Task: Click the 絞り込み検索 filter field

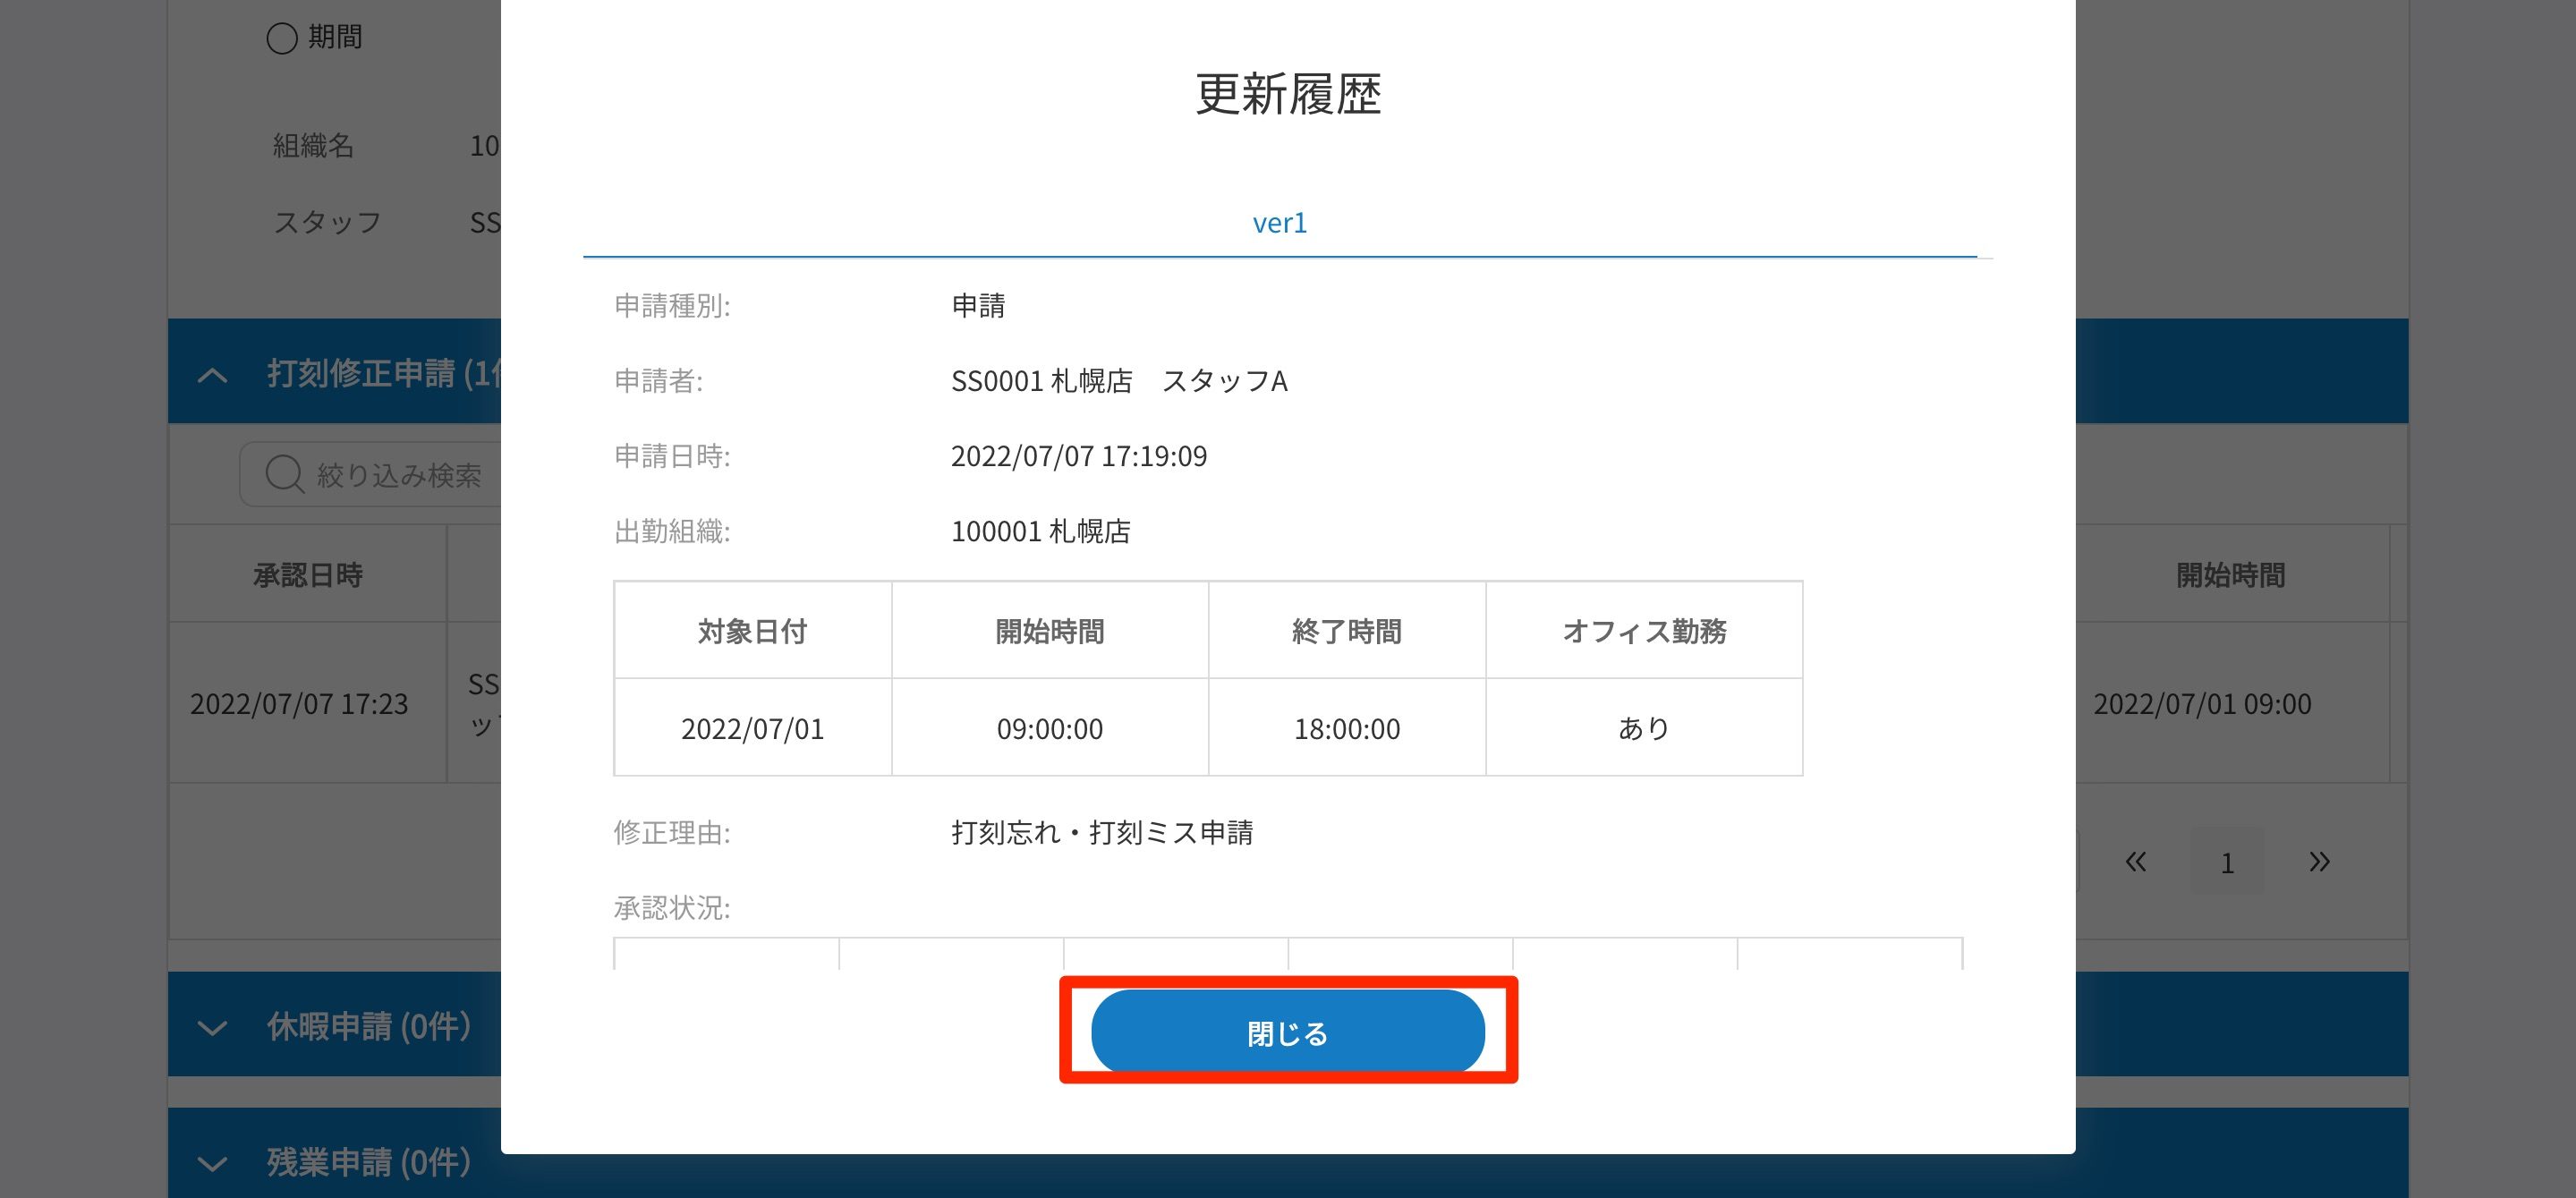Action: pos(400,475)
